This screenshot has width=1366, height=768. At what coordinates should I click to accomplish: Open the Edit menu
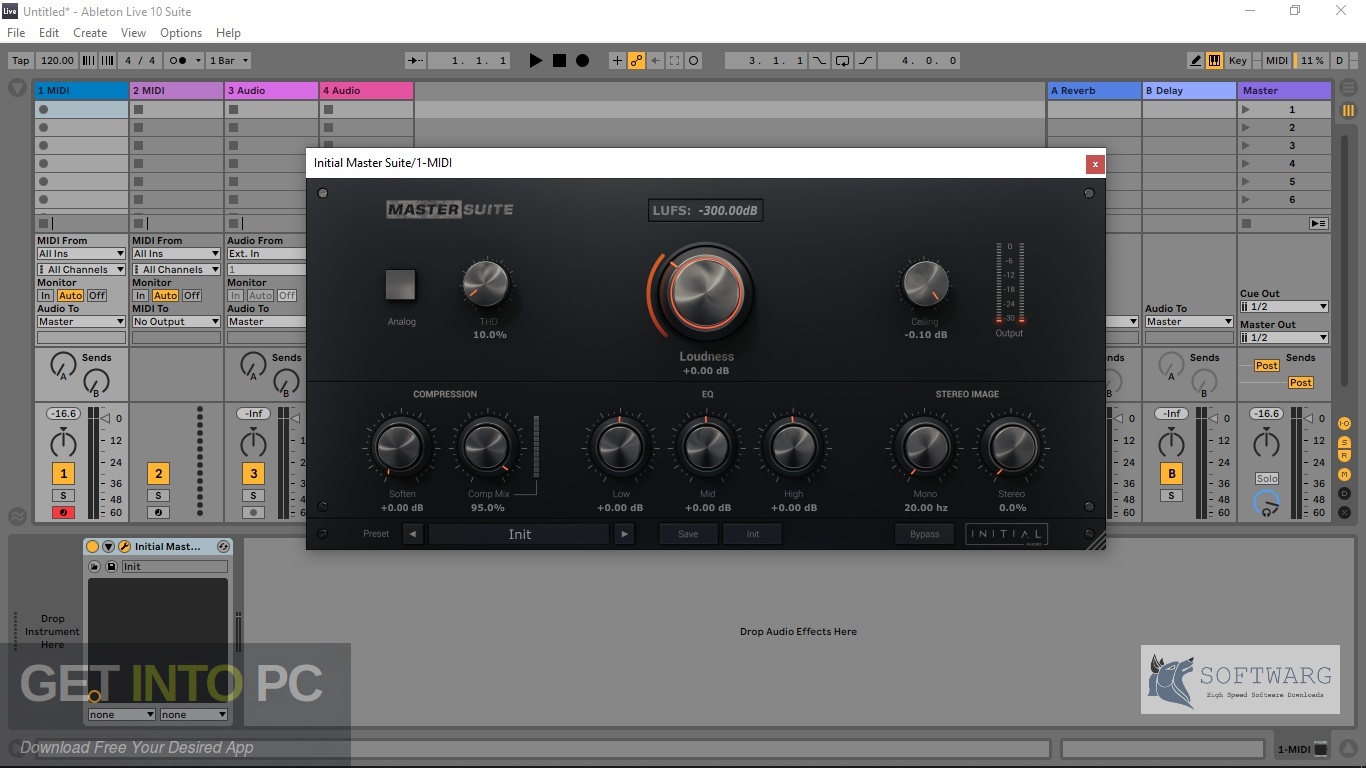(x=49, y=33)
